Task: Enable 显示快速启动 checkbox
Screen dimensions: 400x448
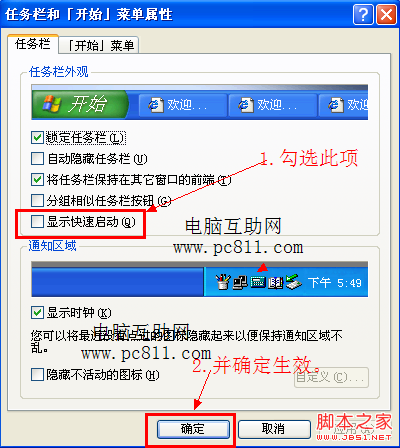Action: tap(37, 221)
